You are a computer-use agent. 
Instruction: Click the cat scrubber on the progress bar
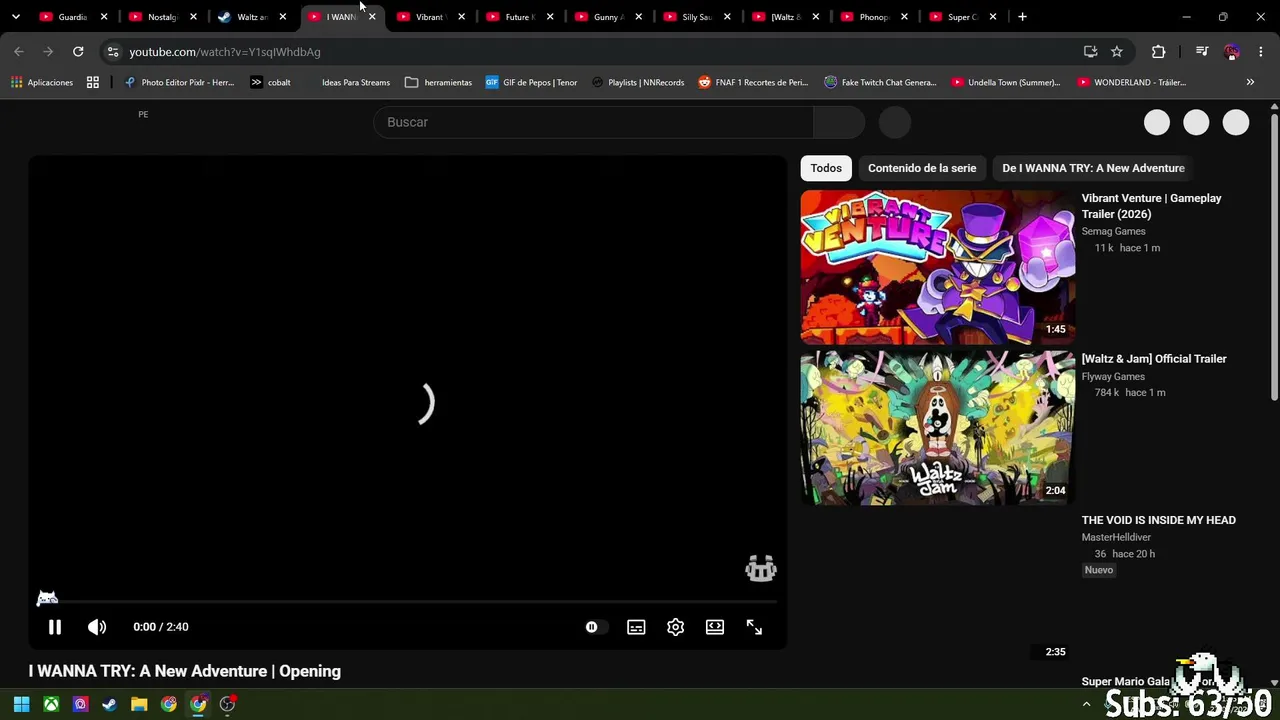(x=47, y=599)
